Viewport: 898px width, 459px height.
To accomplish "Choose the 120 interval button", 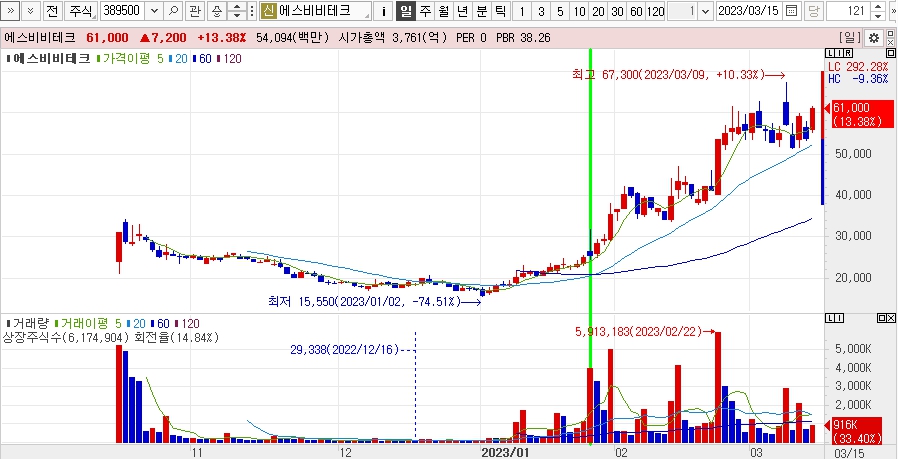I will coord(655,10).
